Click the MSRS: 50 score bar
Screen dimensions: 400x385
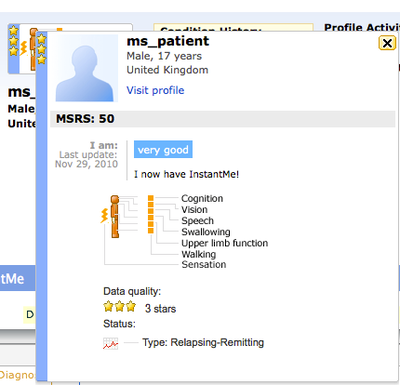click(x=223, y=119)
